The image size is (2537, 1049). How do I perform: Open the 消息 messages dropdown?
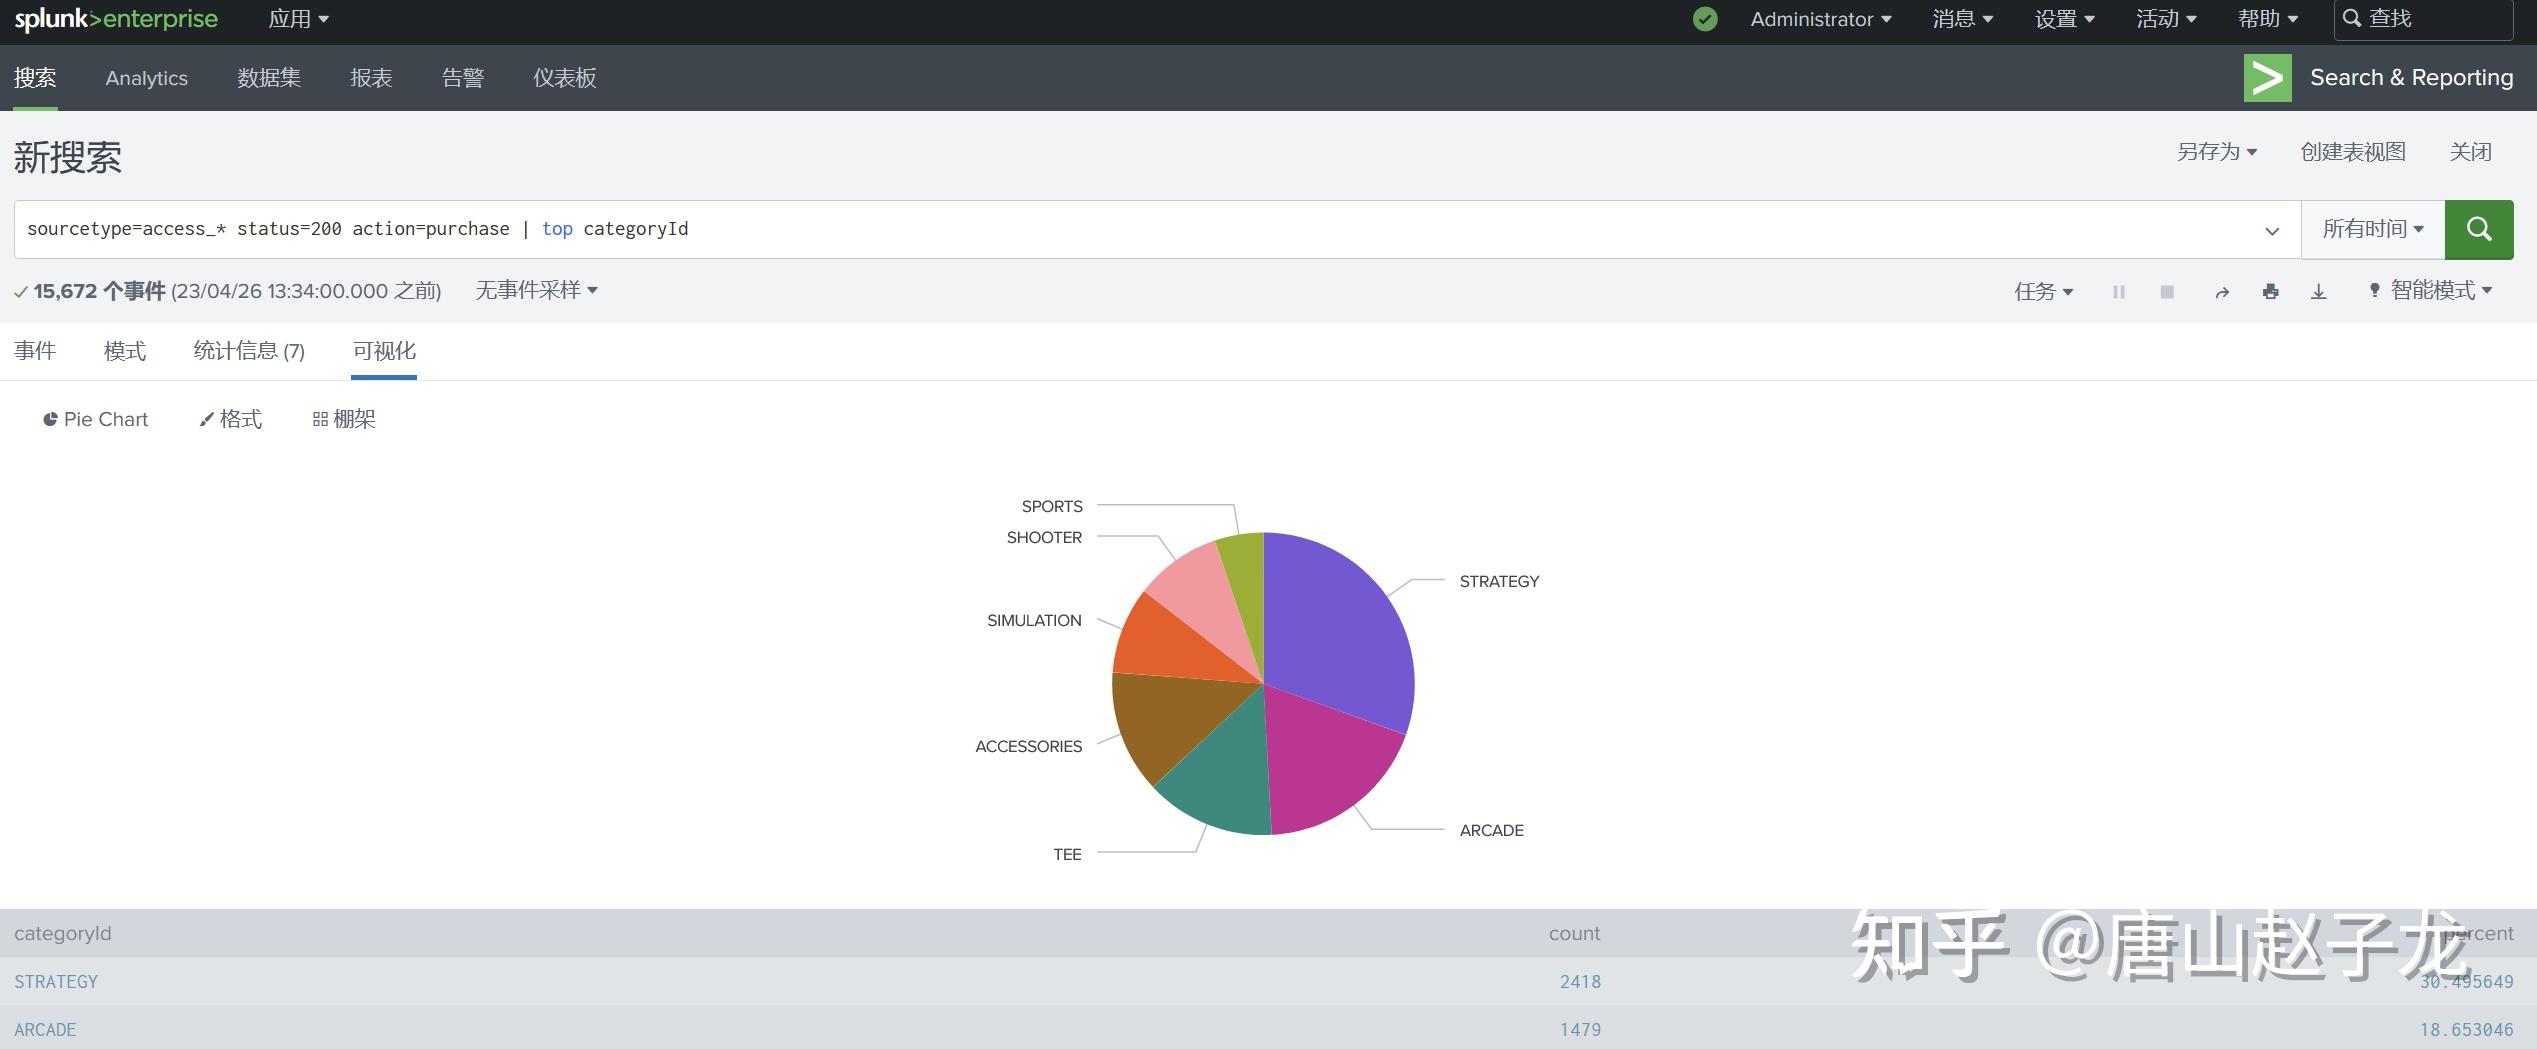coord(1962,19)
